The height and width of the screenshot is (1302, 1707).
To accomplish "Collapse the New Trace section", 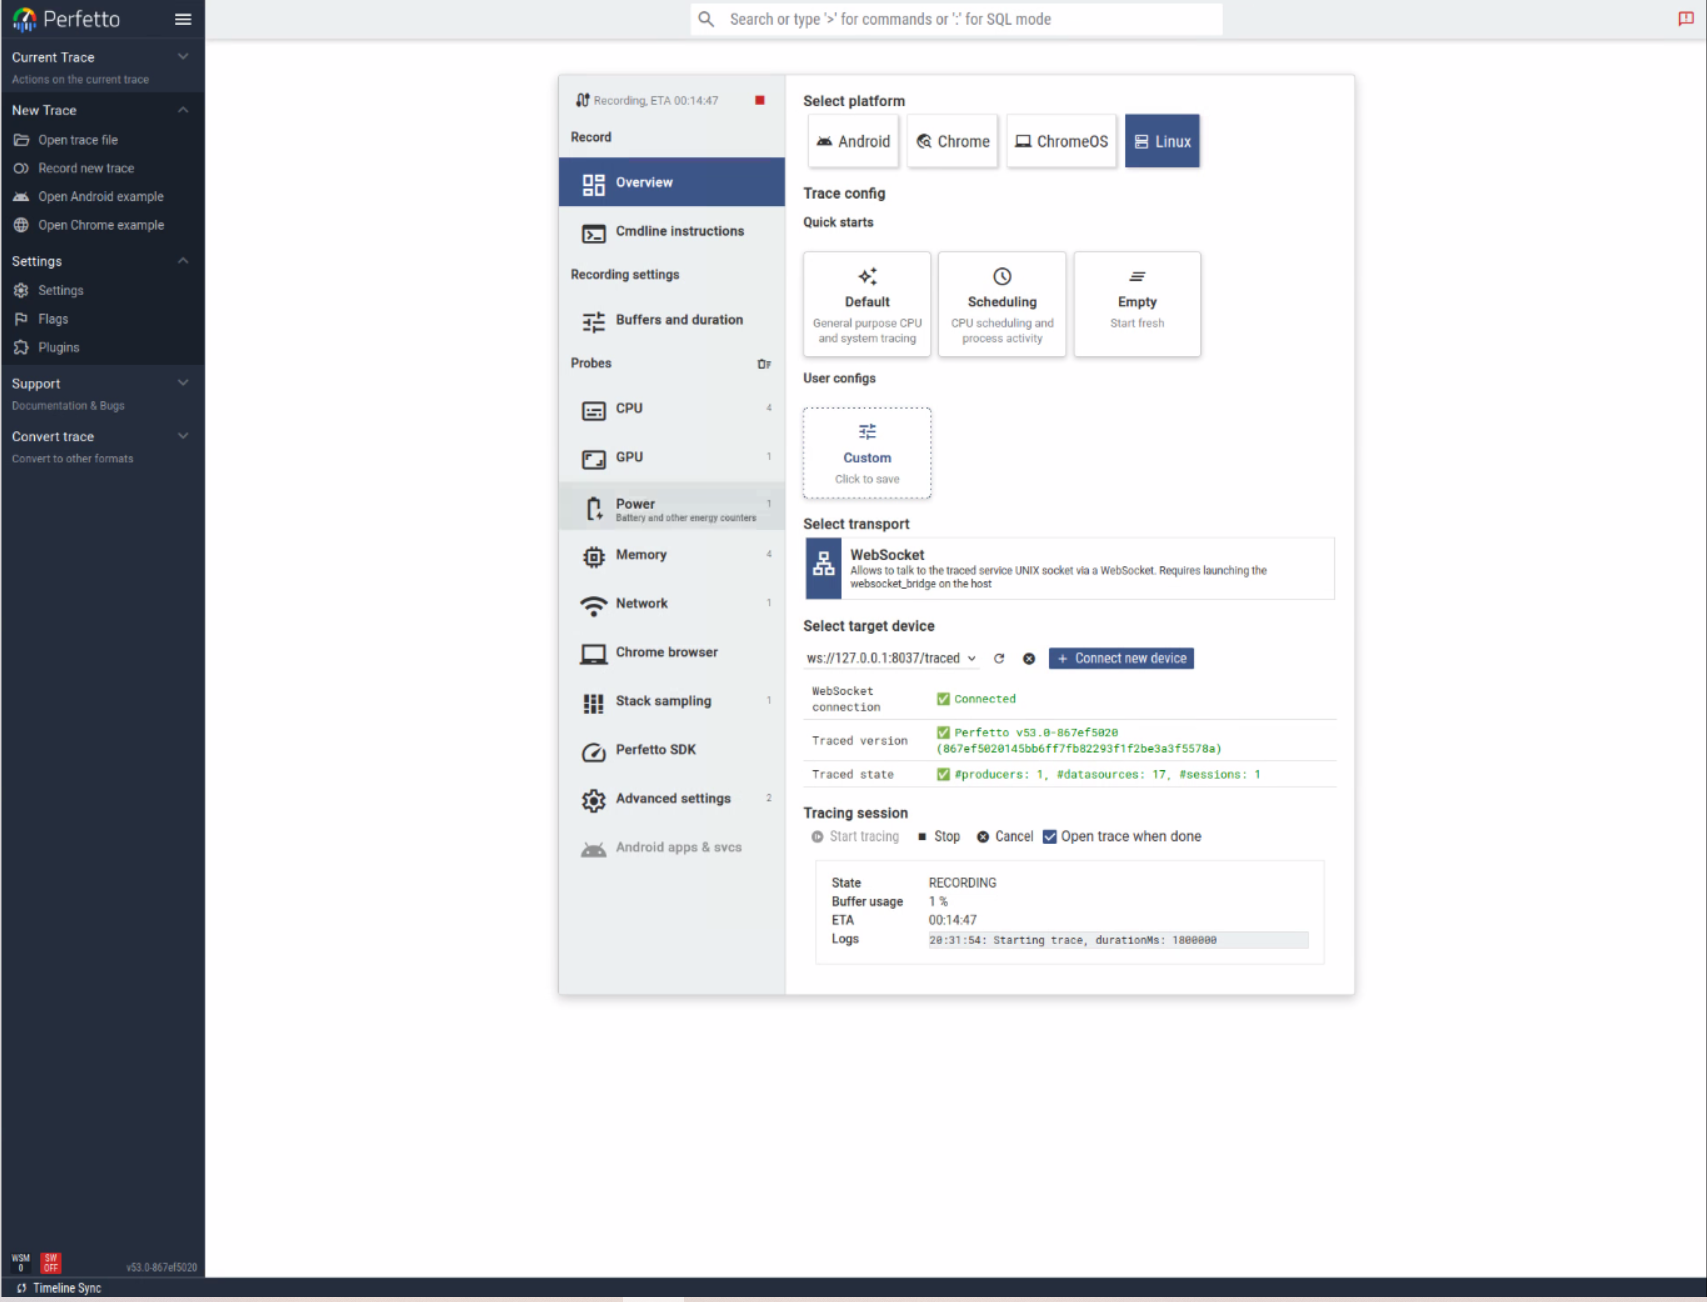I will [x=183, y=110].
